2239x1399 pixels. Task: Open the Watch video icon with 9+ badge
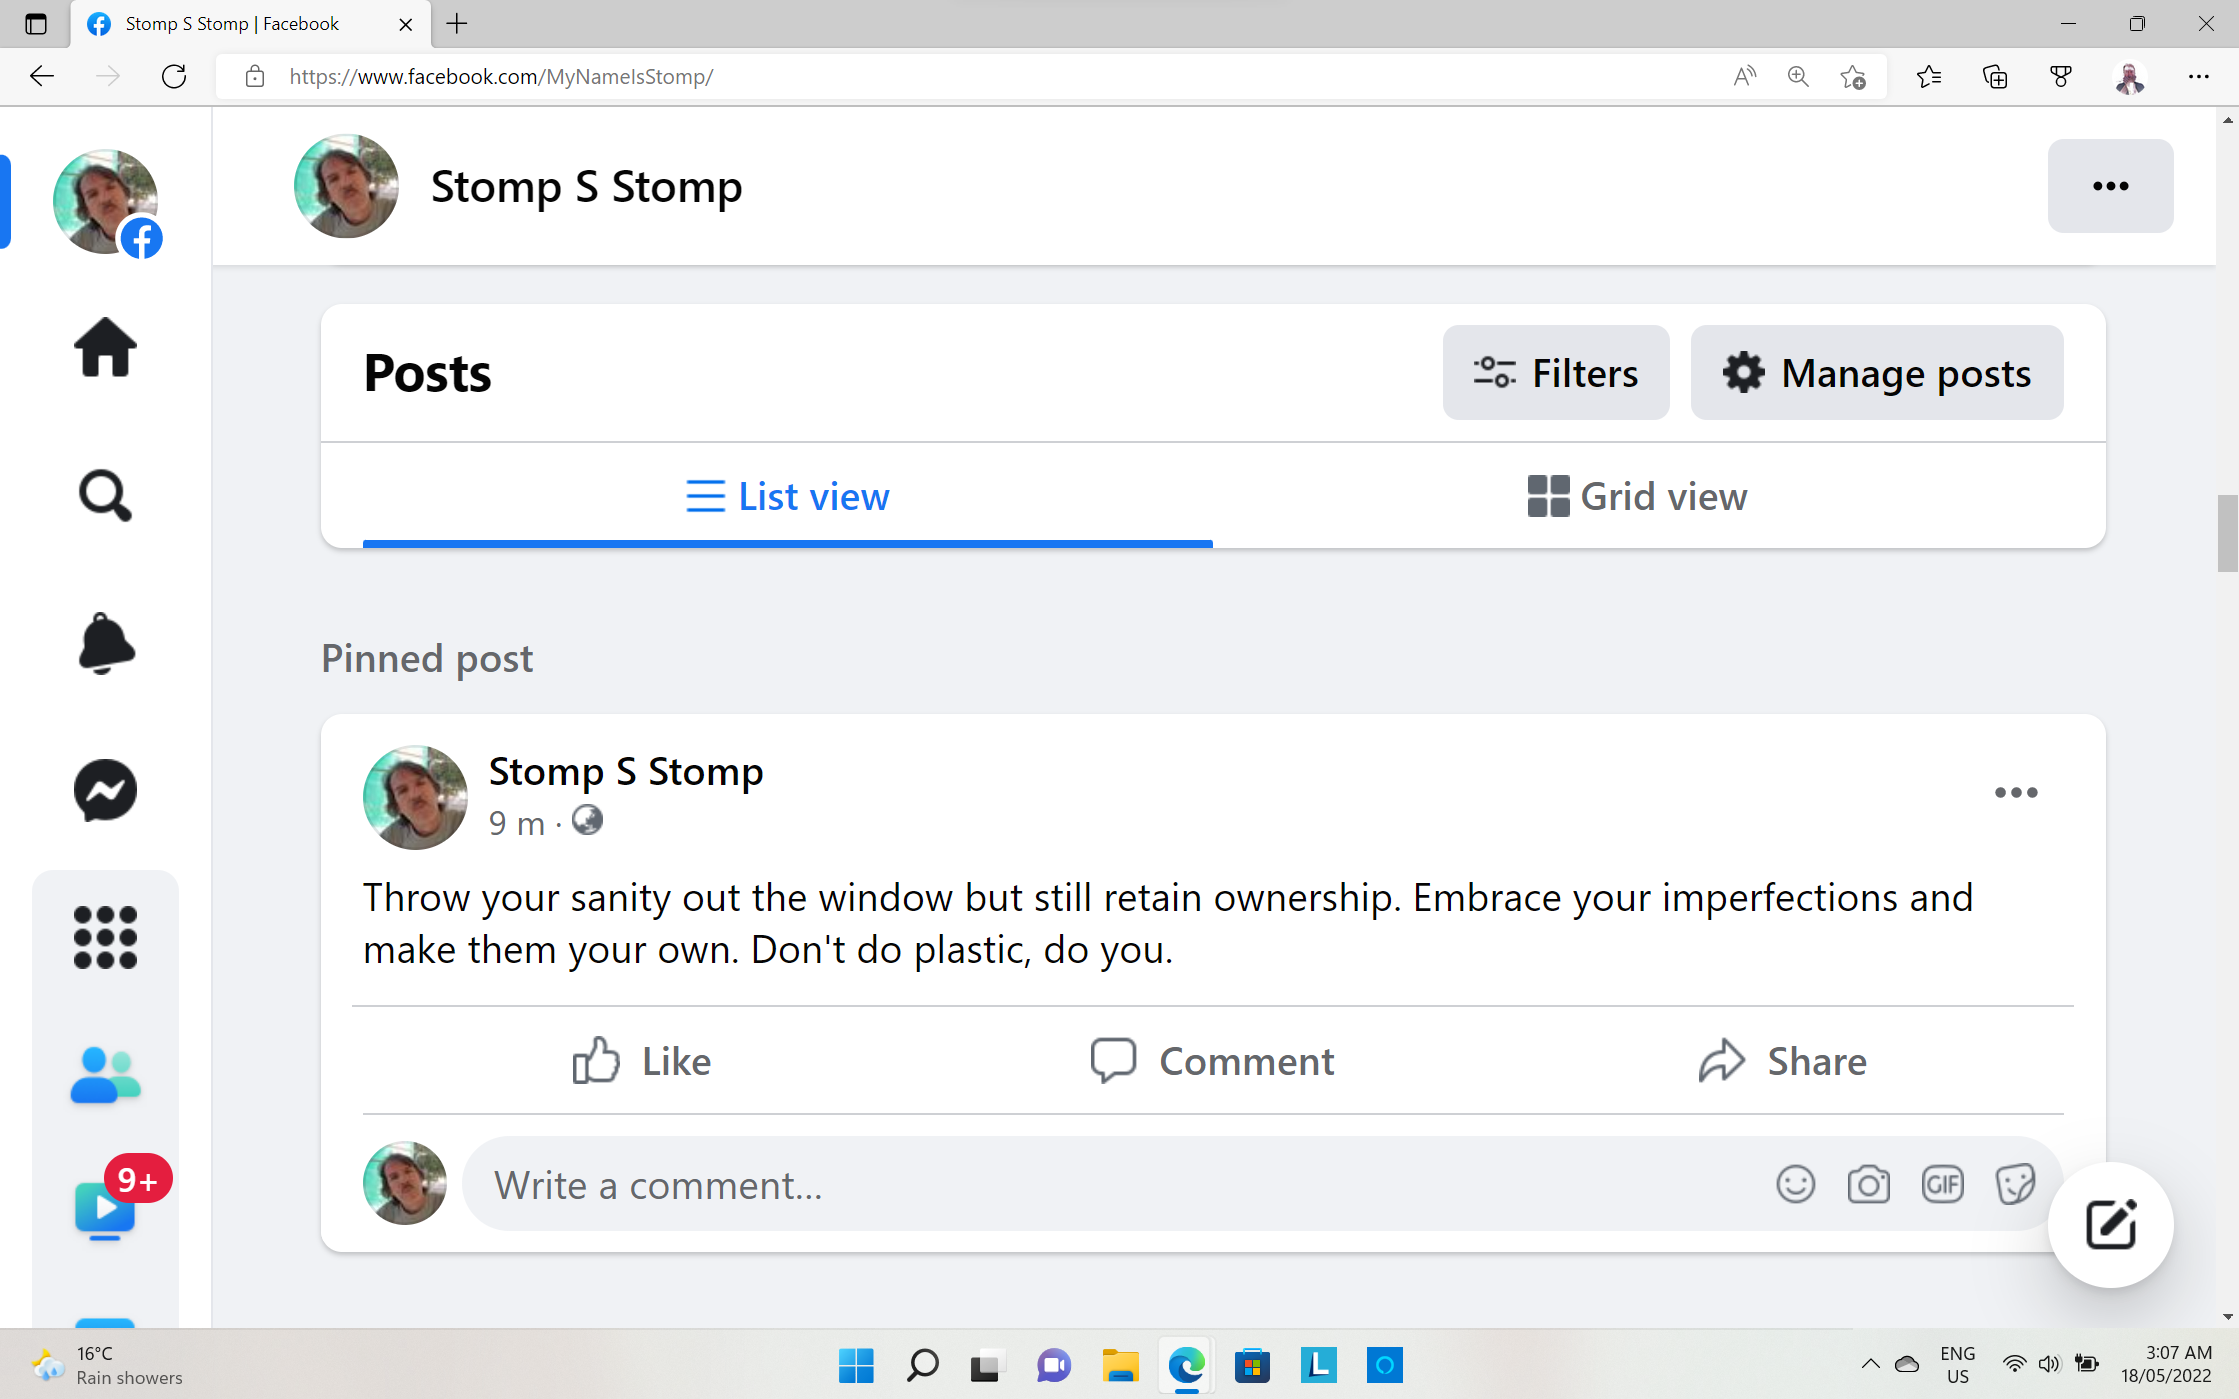coord(105,1208)
